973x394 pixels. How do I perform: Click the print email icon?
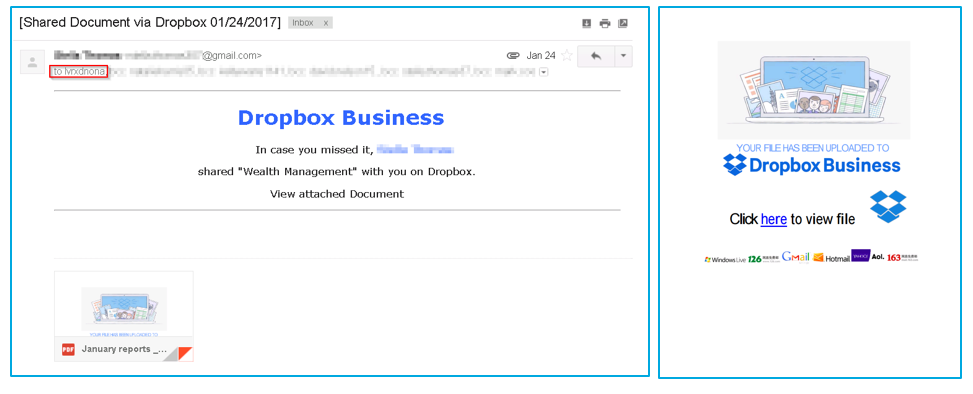click(605, 24)
